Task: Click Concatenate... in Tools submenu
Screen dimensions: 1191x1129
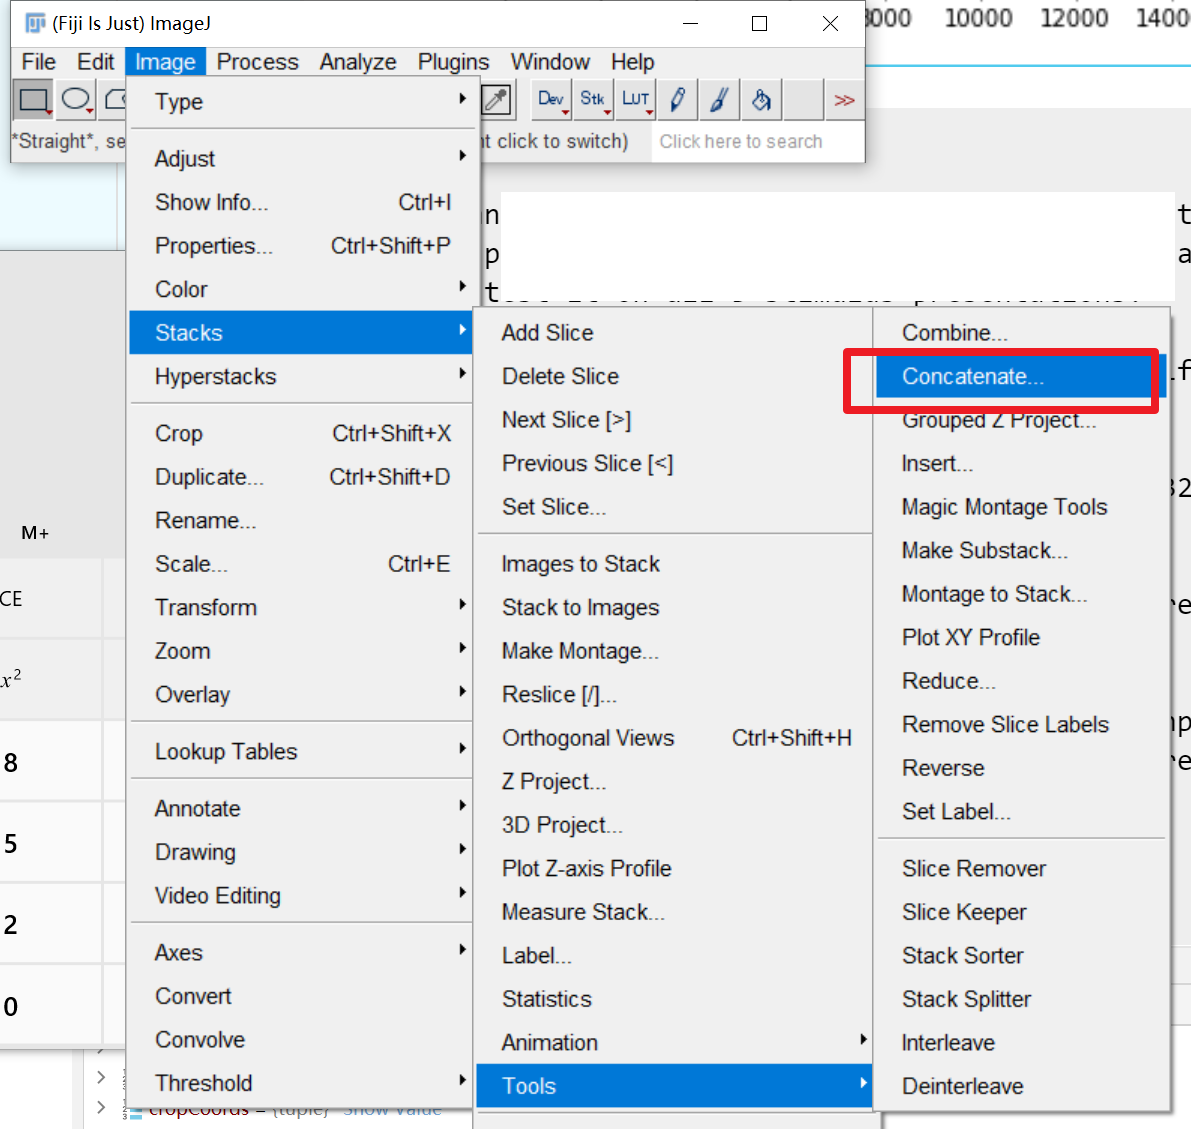Action: 1021,376
